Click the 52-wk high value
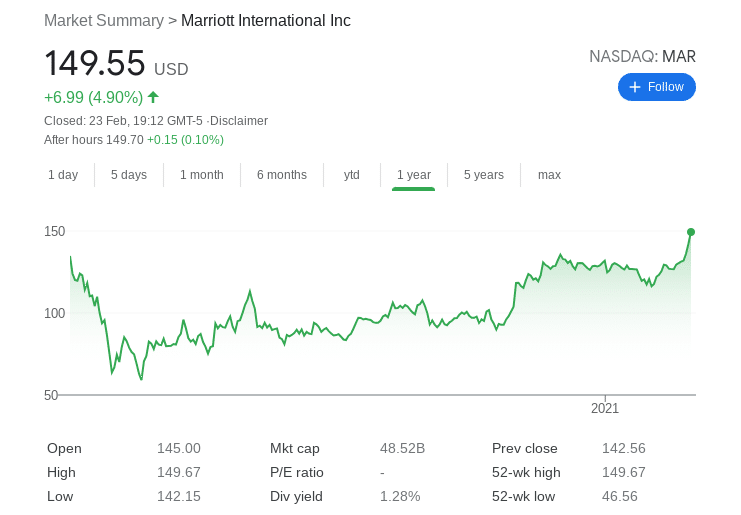Screen dimensions: 741x515 [x=623, y=472]
